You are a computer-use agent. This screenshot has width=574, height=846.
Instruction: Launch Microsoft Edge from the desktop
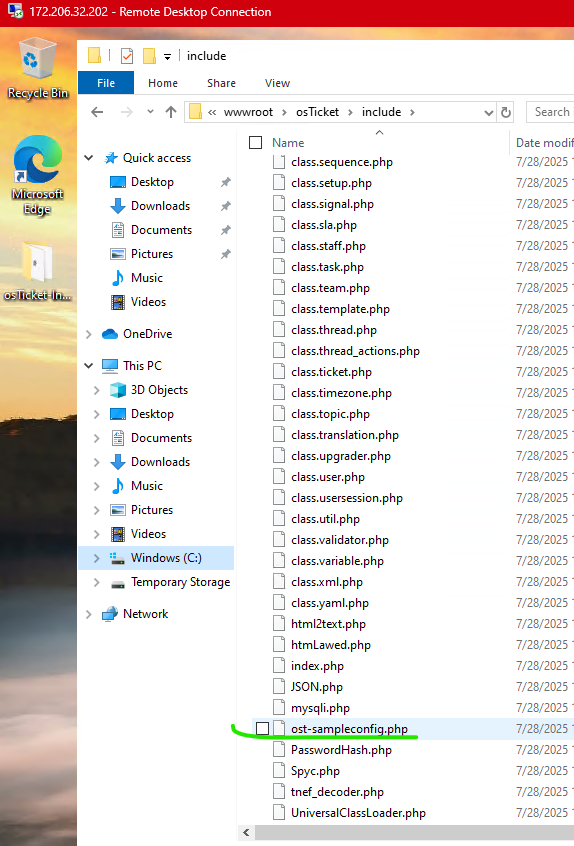point(37,175)
